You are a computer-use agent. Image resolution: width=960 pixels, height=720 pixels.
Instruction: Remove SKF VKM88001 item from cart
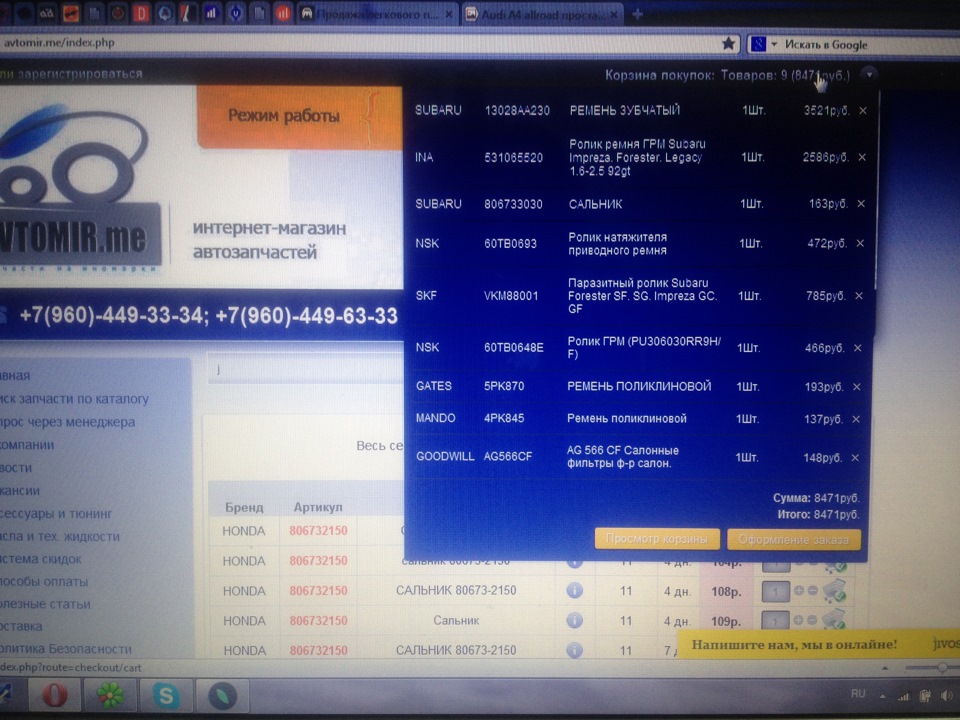[x=859, y=296]
